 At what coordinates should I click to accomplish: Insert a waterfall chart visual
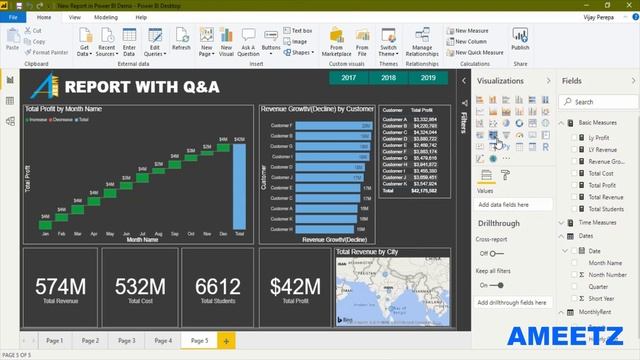tap(480, 123)
